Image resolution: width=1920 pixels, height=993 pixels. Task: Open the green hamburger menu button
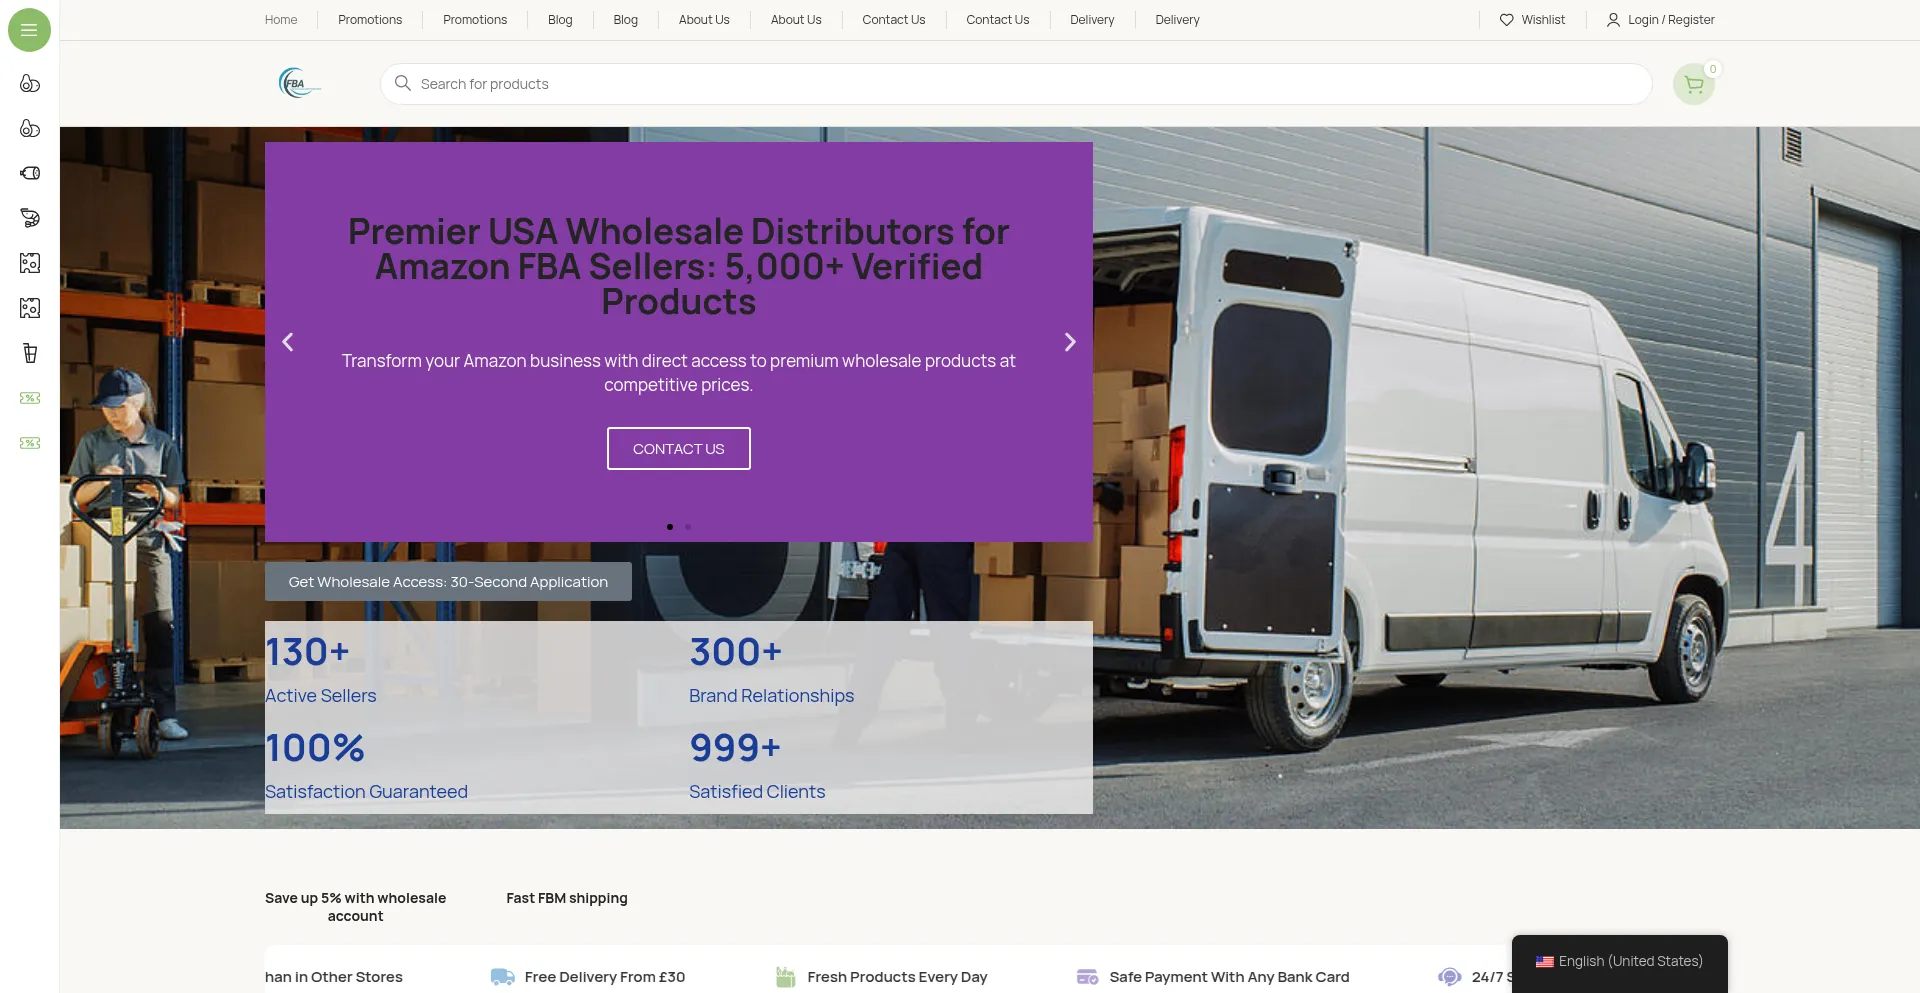pyautogui.click(x=29, y=30)
